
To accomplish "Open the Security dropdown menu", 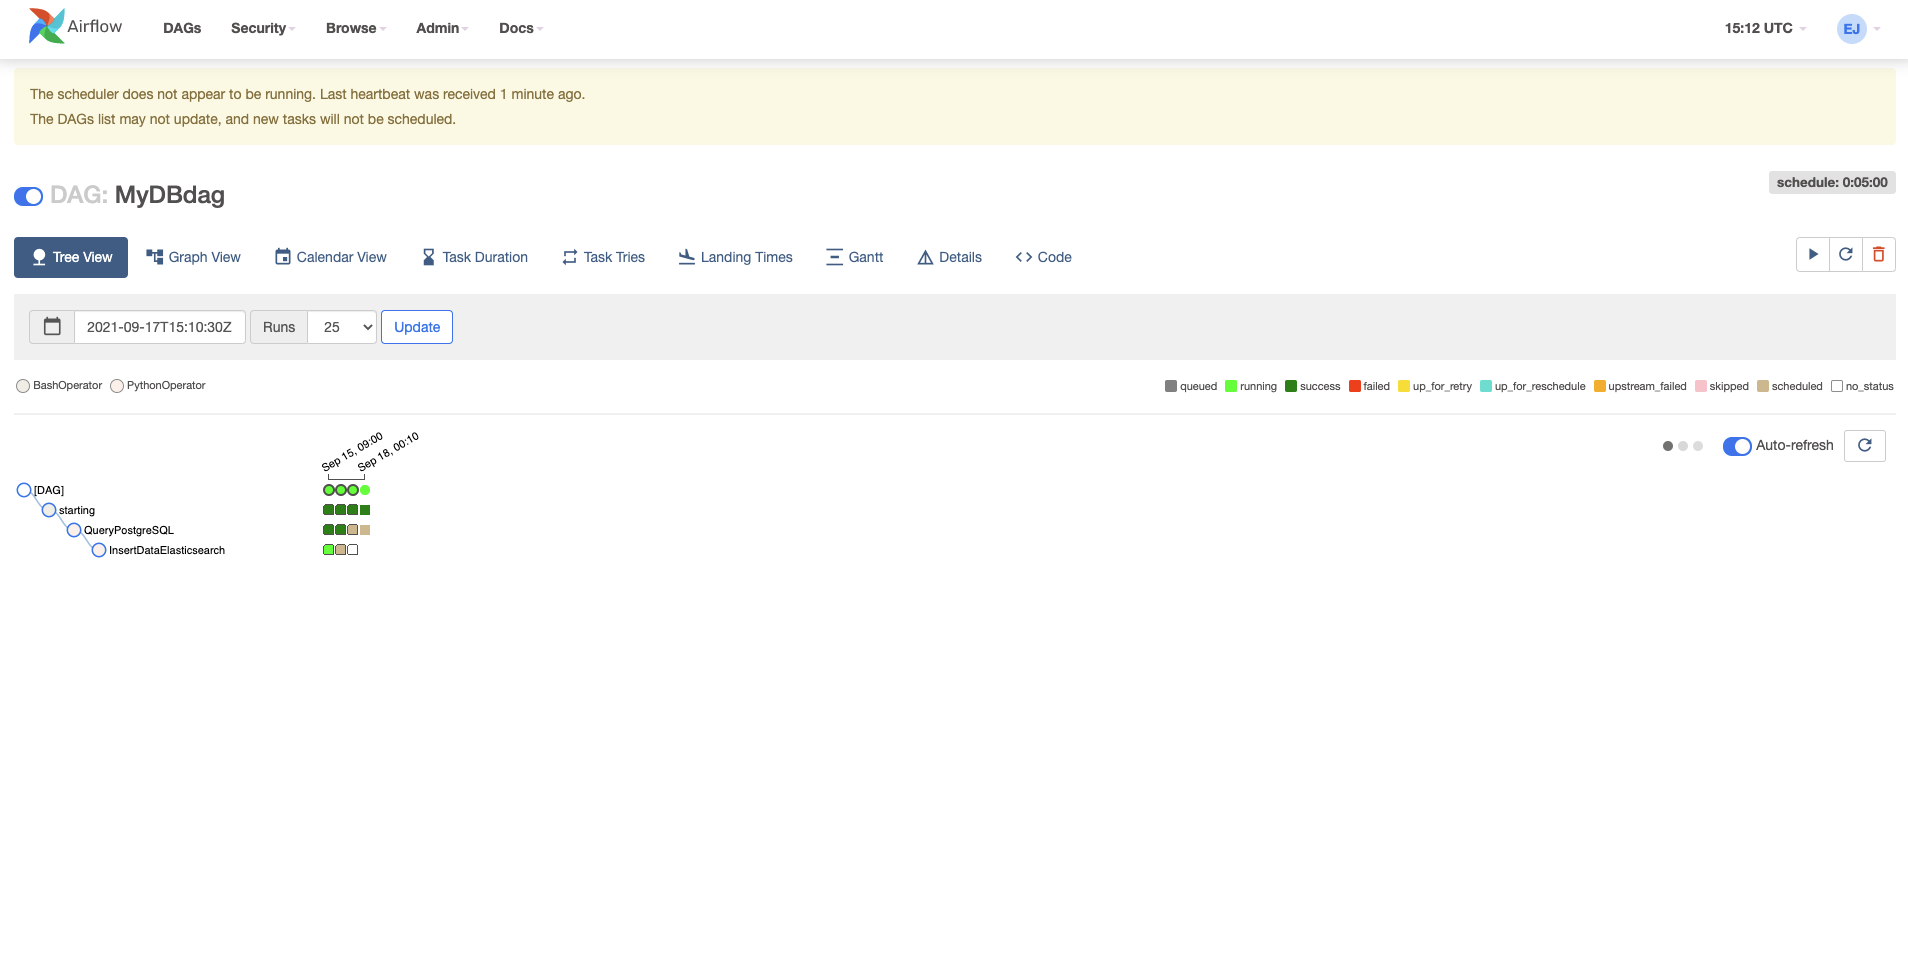I will [x=263, y=28].
